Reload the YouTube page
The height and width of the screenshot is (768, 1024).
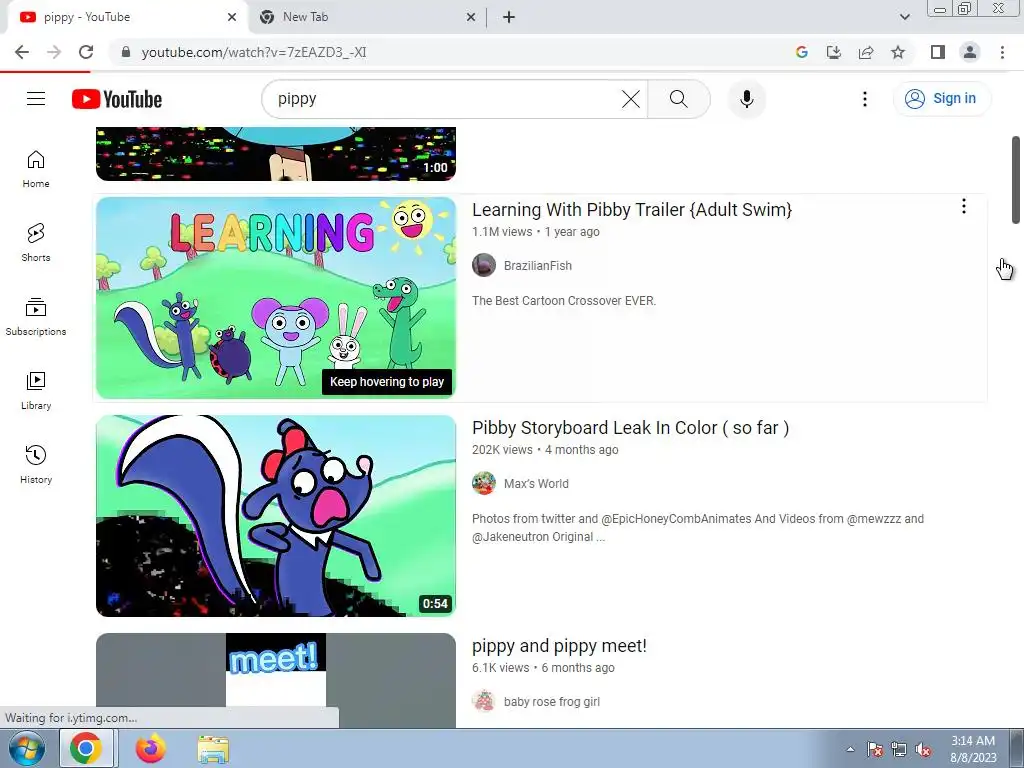point(86,52)
